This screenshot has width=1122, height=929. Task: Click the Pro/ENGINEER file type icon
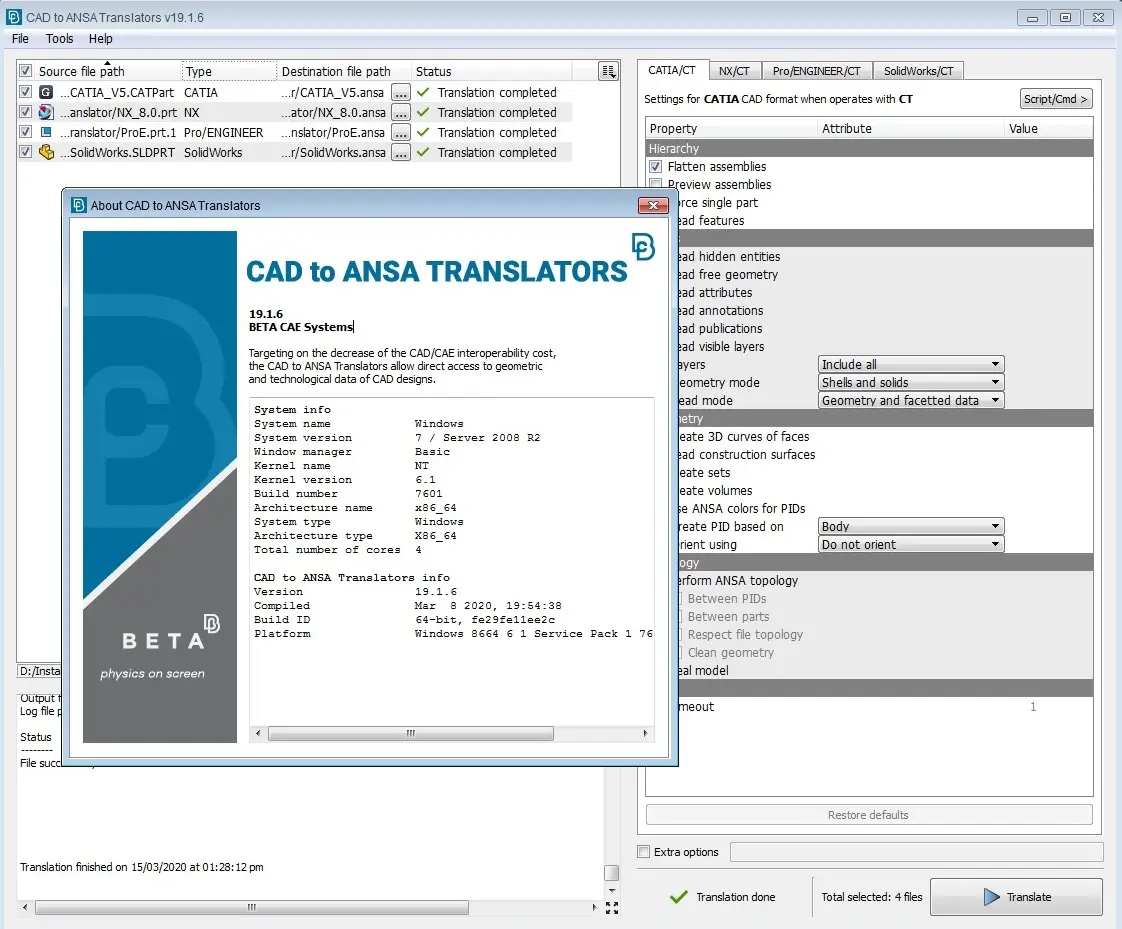[46, 132]
